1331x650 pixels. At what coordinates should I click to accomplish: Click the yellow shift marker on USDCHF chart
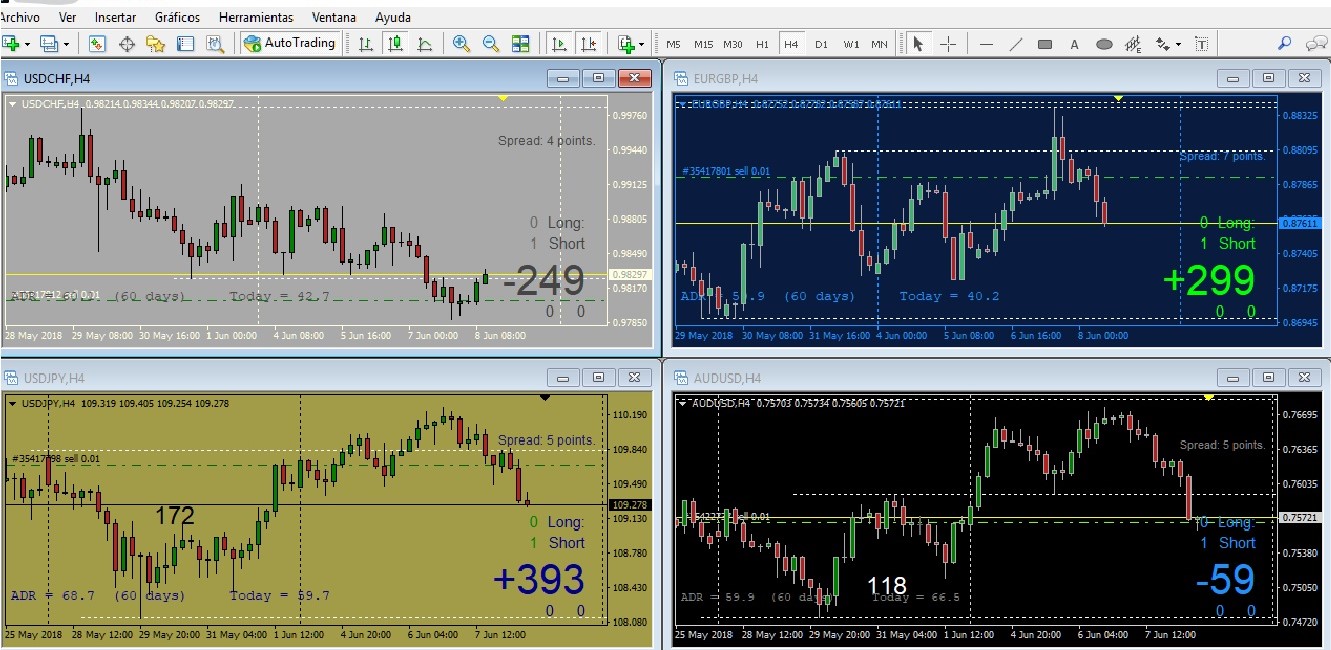[503, 98]
